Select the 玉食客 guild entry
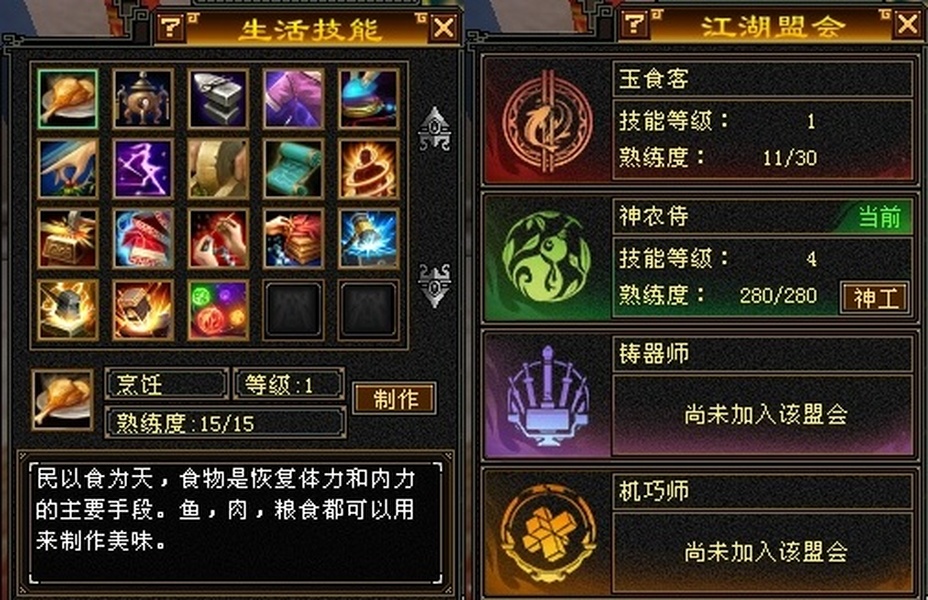 tap(699, 121)
